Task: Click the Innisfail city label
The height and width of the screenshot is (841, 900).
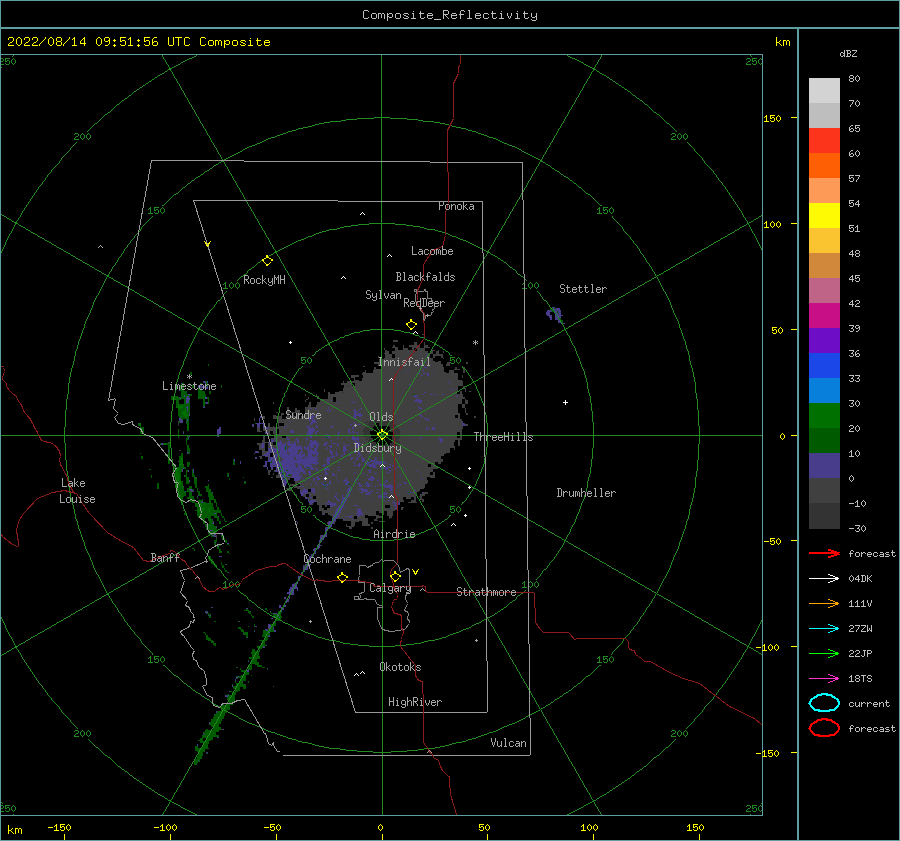Action: tap(404, 362)
